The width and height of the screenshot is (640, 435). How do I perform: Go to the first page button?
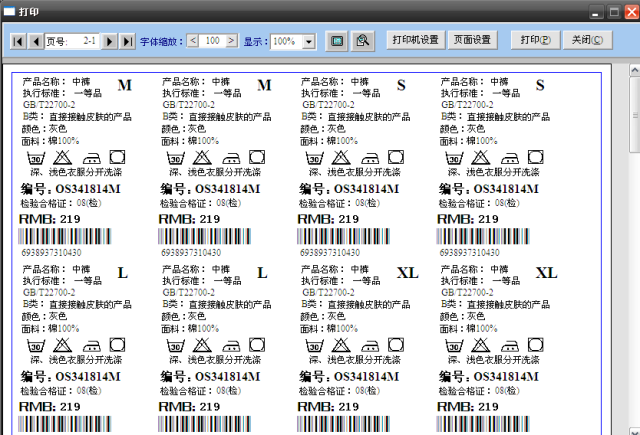18,41
